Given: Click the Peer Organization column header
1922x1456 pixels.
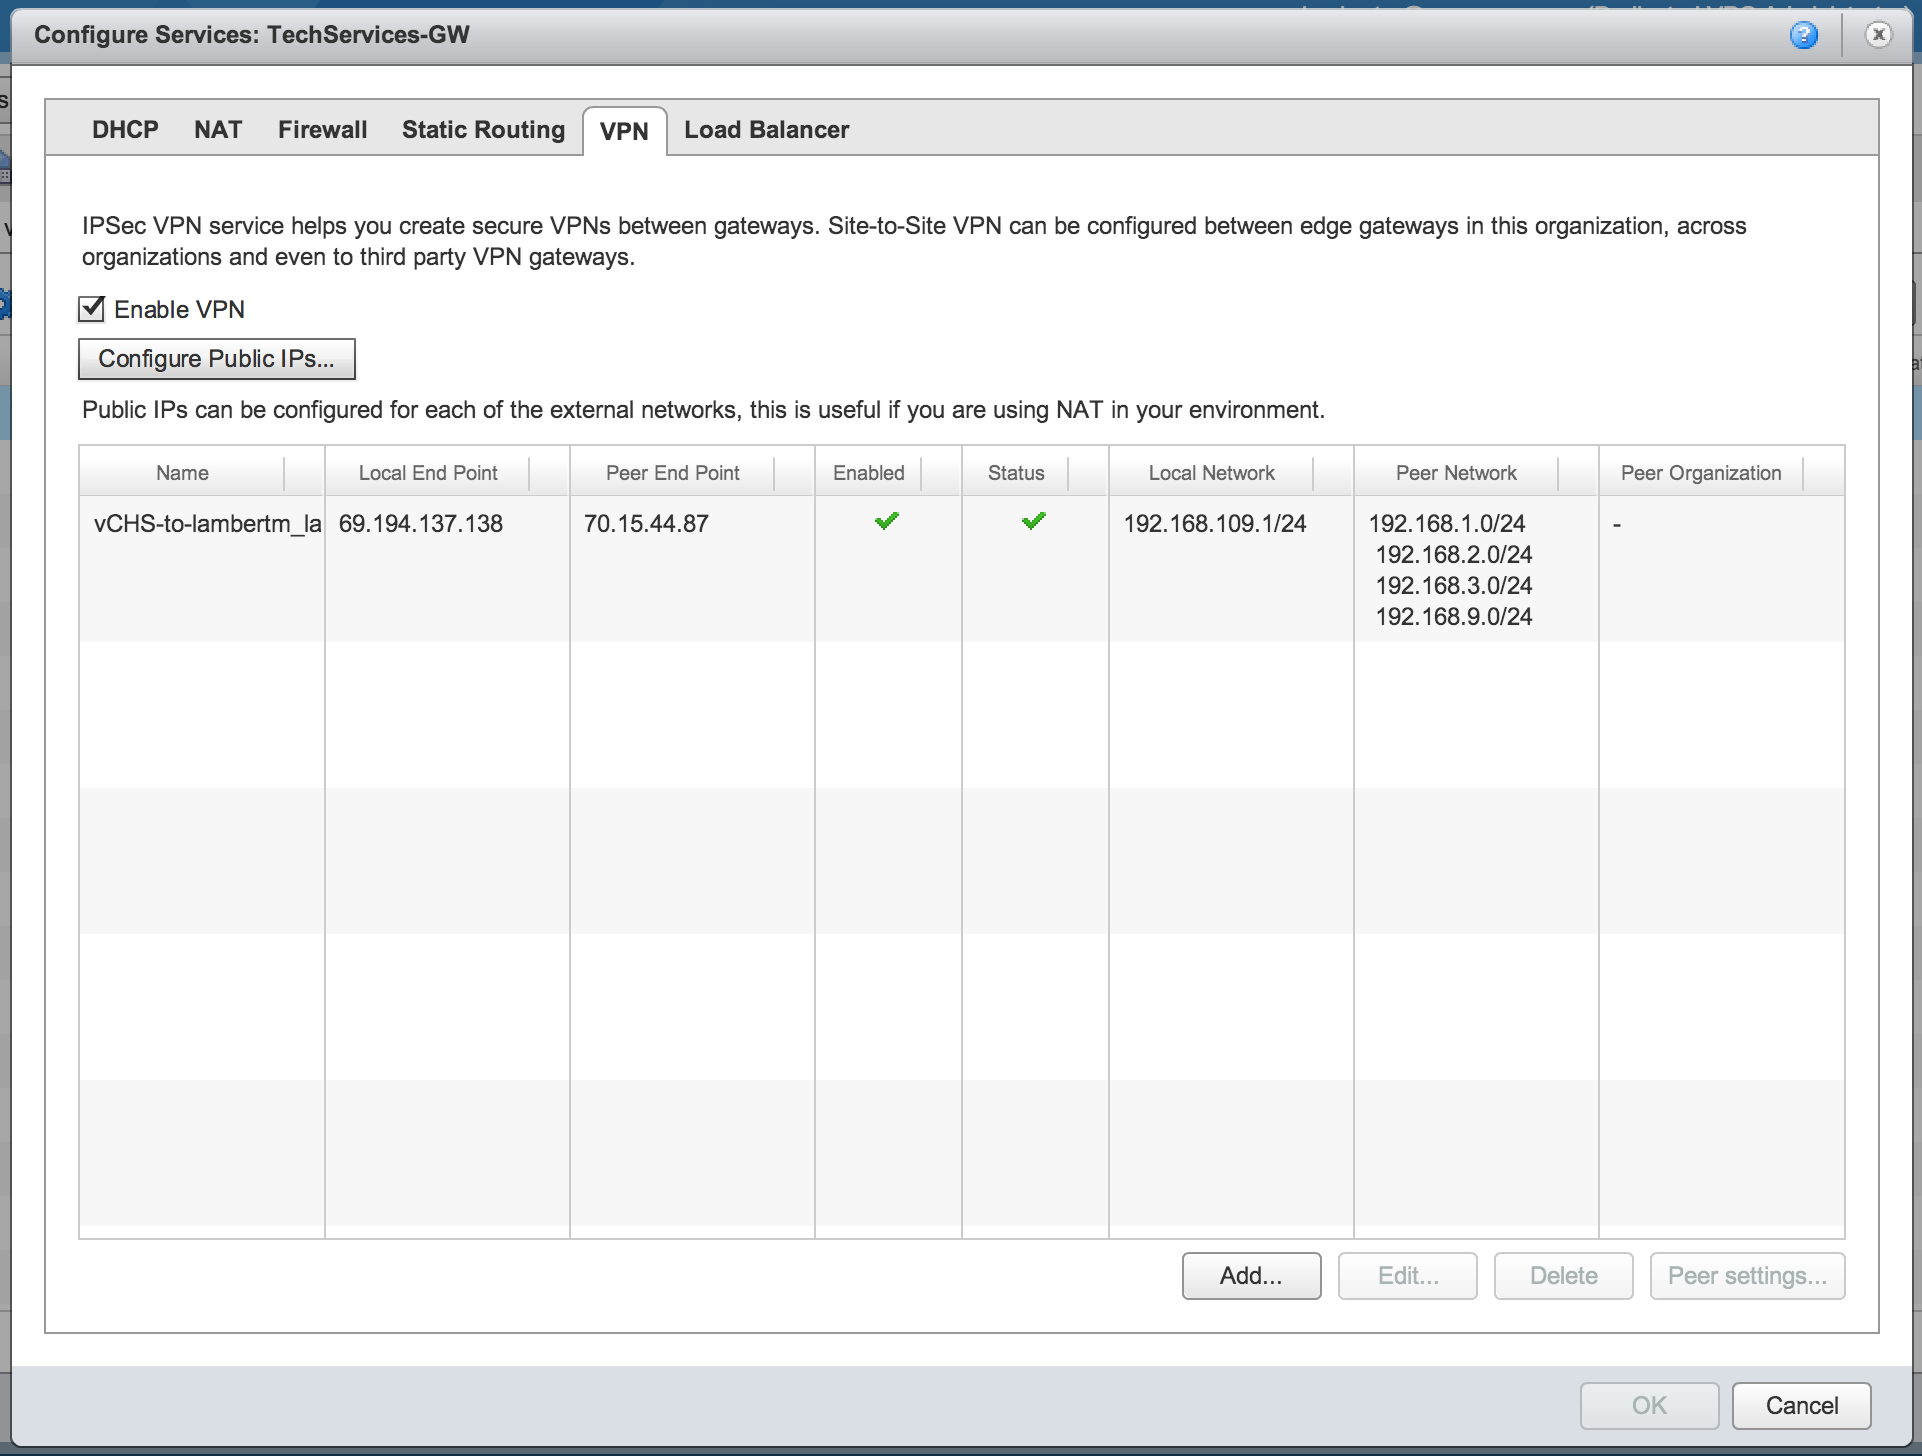Looking at the screenshot, I should click(1700, 473).
